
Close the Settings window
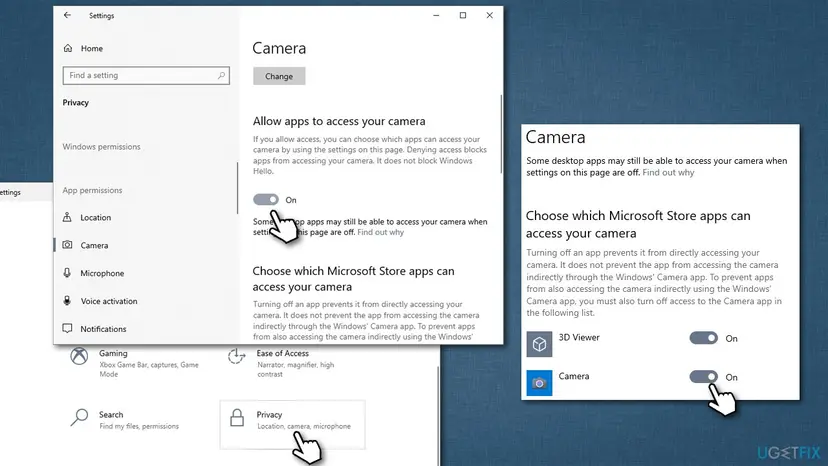490,15
